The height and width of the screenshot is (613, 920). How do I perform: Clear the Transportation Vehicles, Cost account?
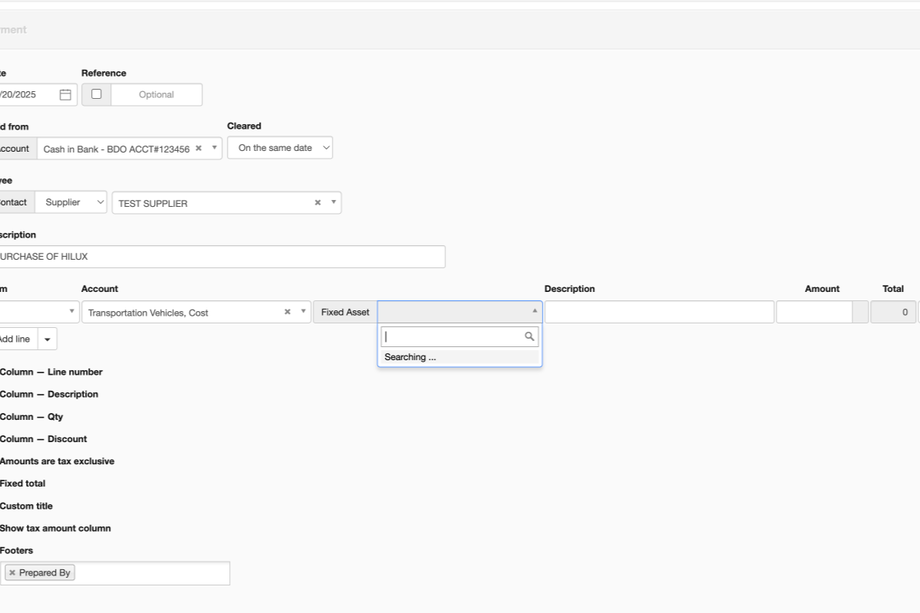[x=287, y=312]
